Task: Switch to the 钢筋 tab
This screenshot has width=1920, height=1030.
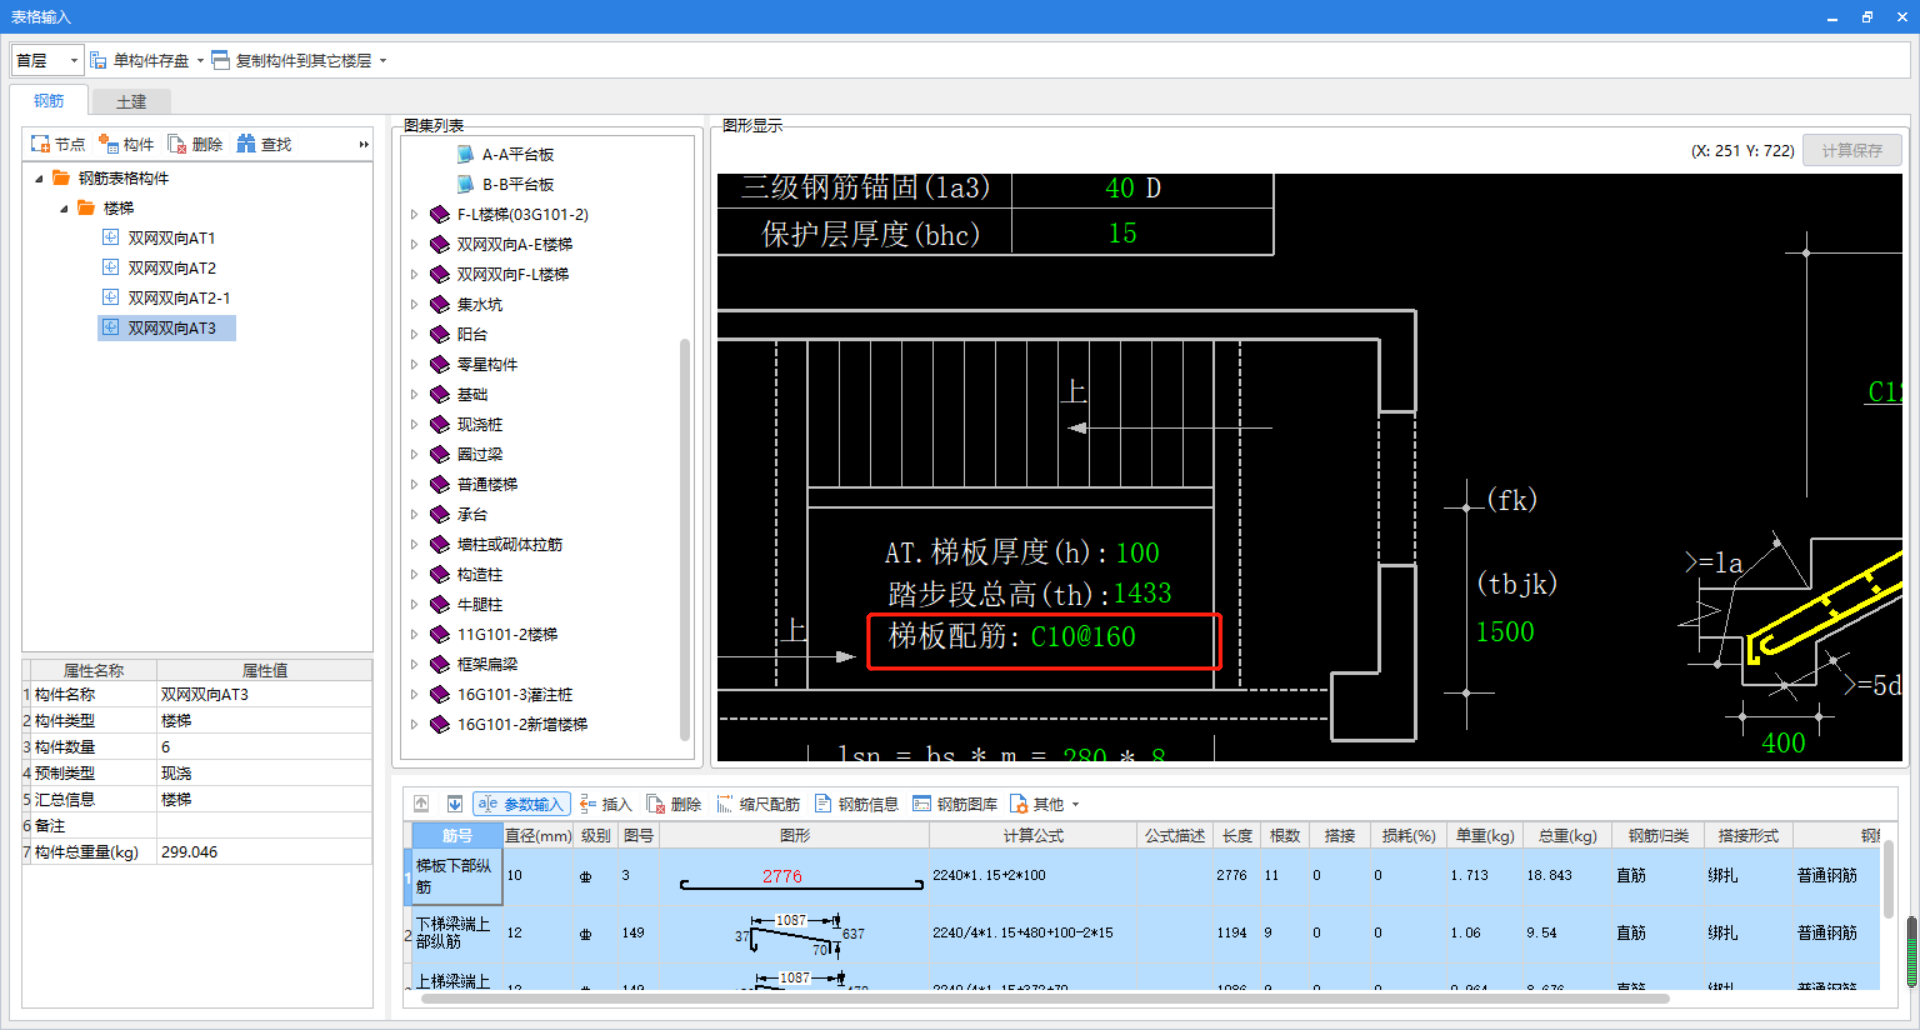Action: (49, 101)
